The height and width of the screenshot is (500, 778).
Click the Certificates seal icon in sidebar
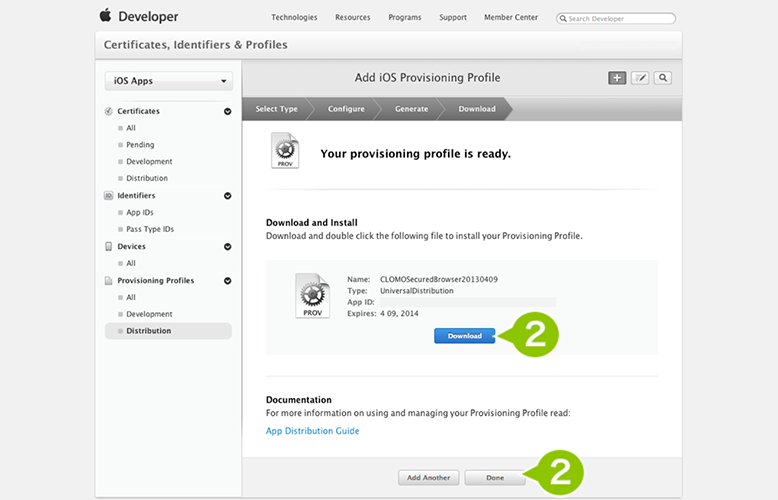point(109,111)
